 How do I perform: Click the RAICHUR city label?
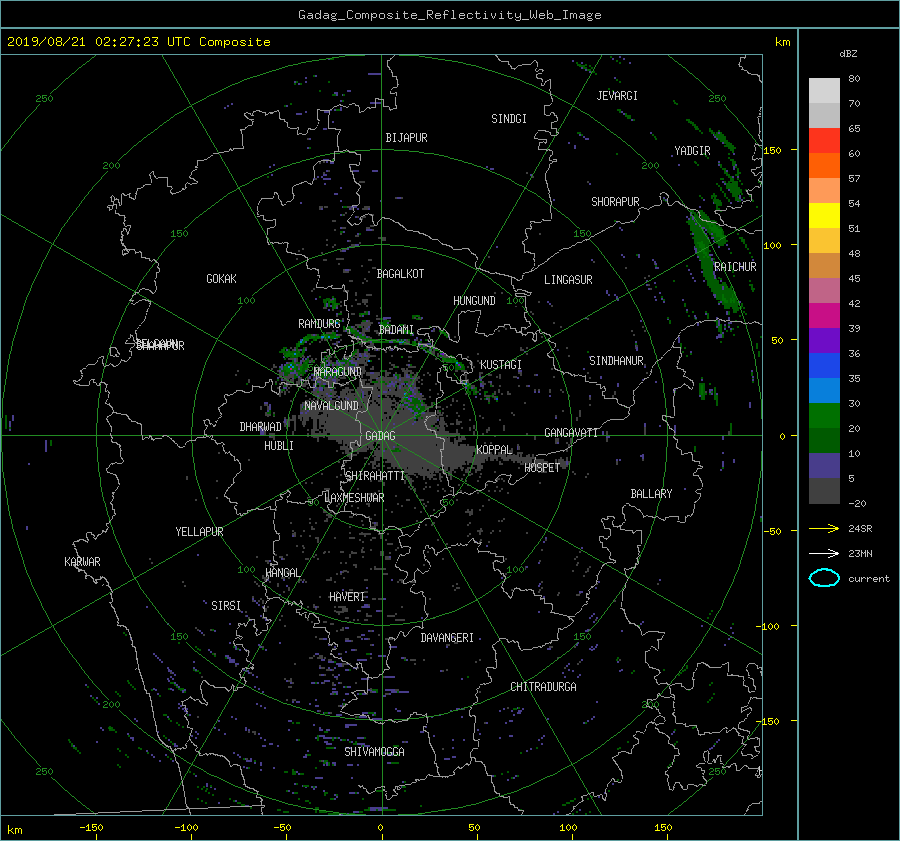click(x=735, y=267)
